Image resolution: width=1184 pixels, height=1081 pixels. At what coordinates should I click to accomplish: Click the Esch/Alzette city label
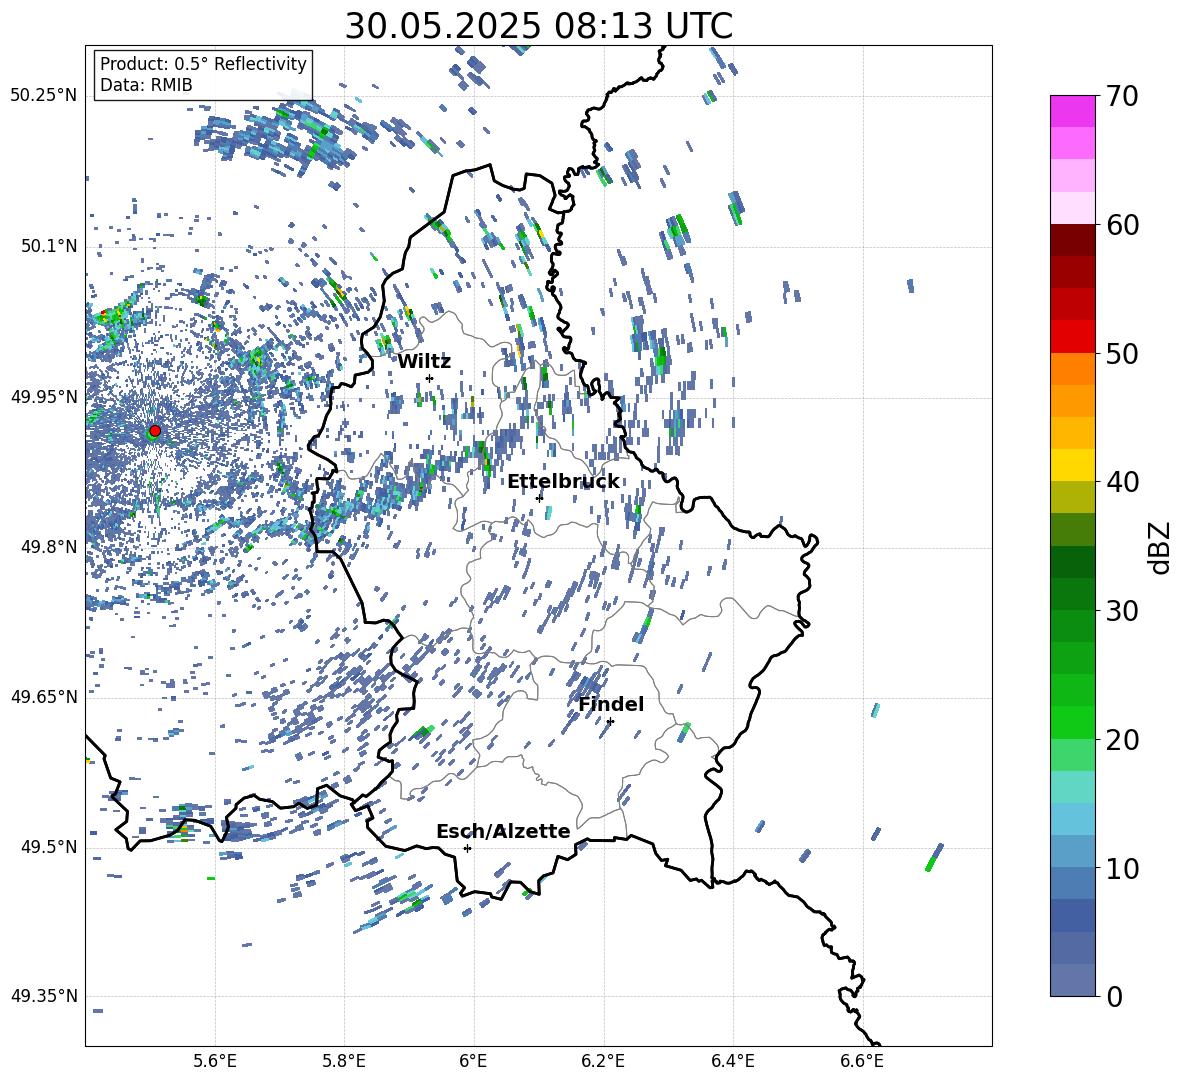[x=504, y=831]
